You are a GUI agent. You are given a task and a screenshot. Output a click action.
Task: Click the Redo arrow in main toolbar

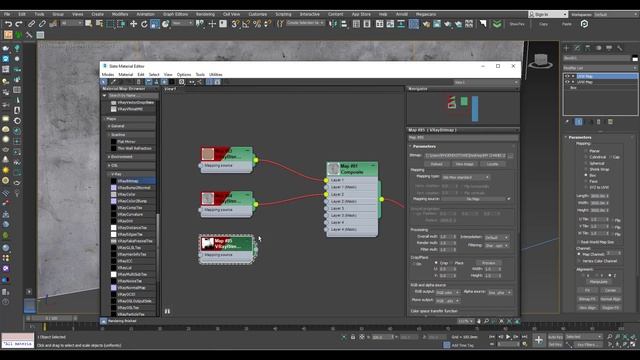point(19,24)
